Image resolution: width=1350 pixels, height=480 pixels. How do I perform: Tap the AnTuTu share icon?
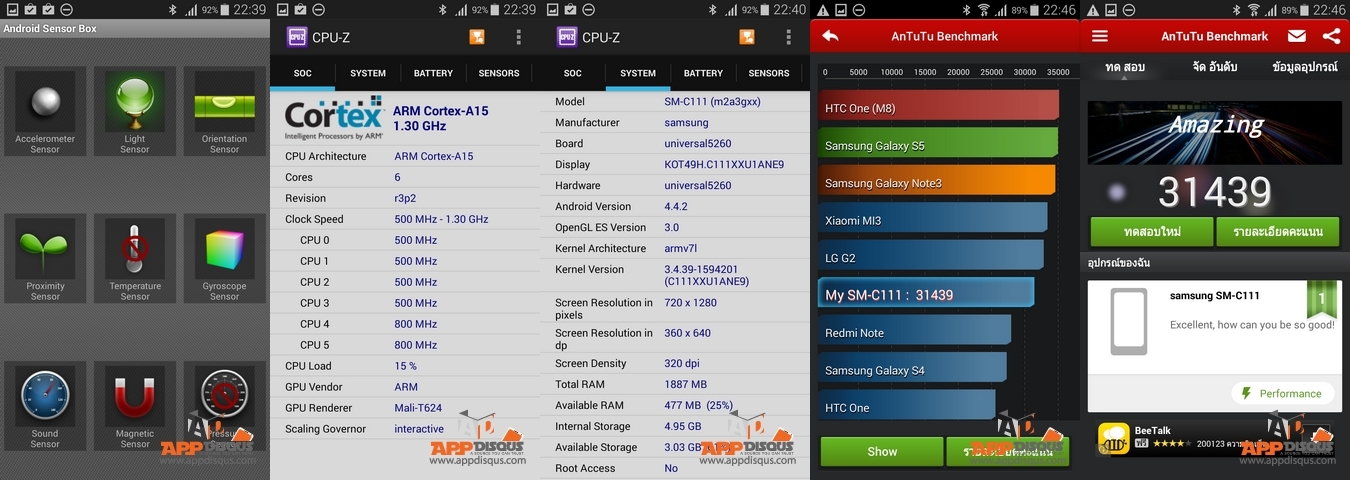point(1331,36)
